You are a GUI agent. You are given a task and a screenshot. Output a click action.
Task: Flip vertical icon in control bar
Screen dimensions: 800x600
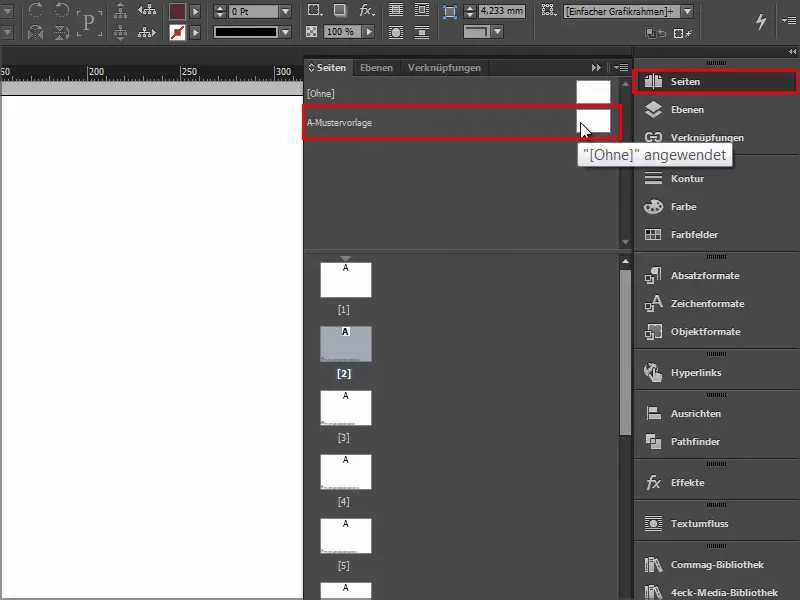[x=62, y=33]
